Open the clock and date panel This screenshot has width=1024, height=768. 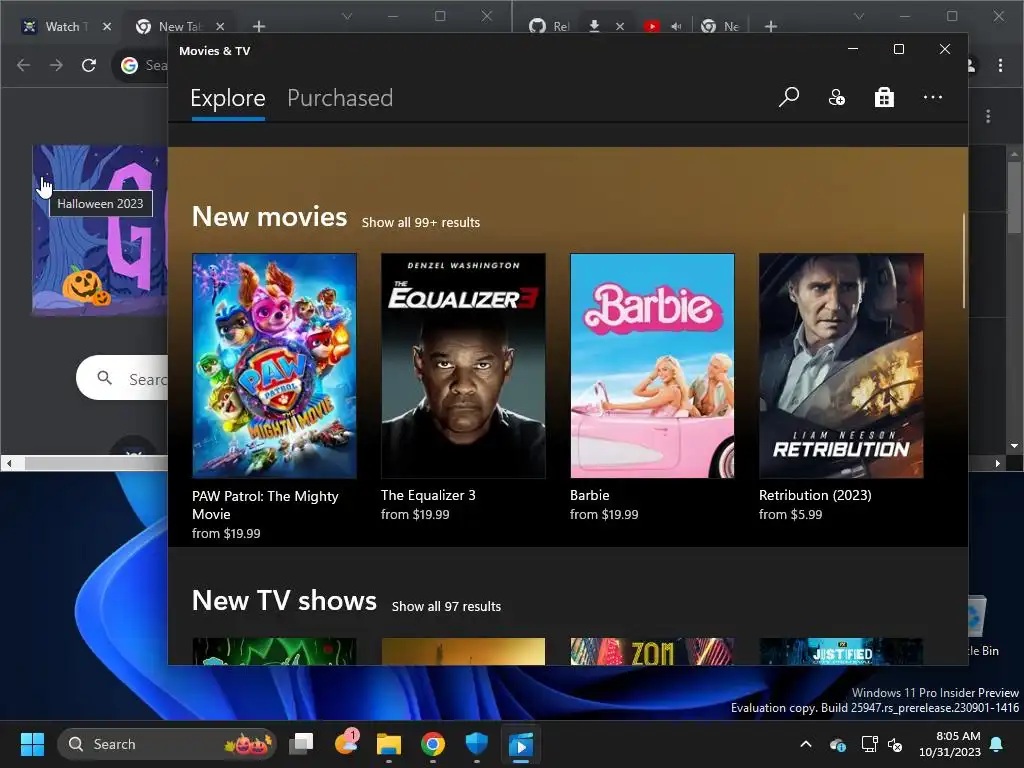tap(950, 744)
